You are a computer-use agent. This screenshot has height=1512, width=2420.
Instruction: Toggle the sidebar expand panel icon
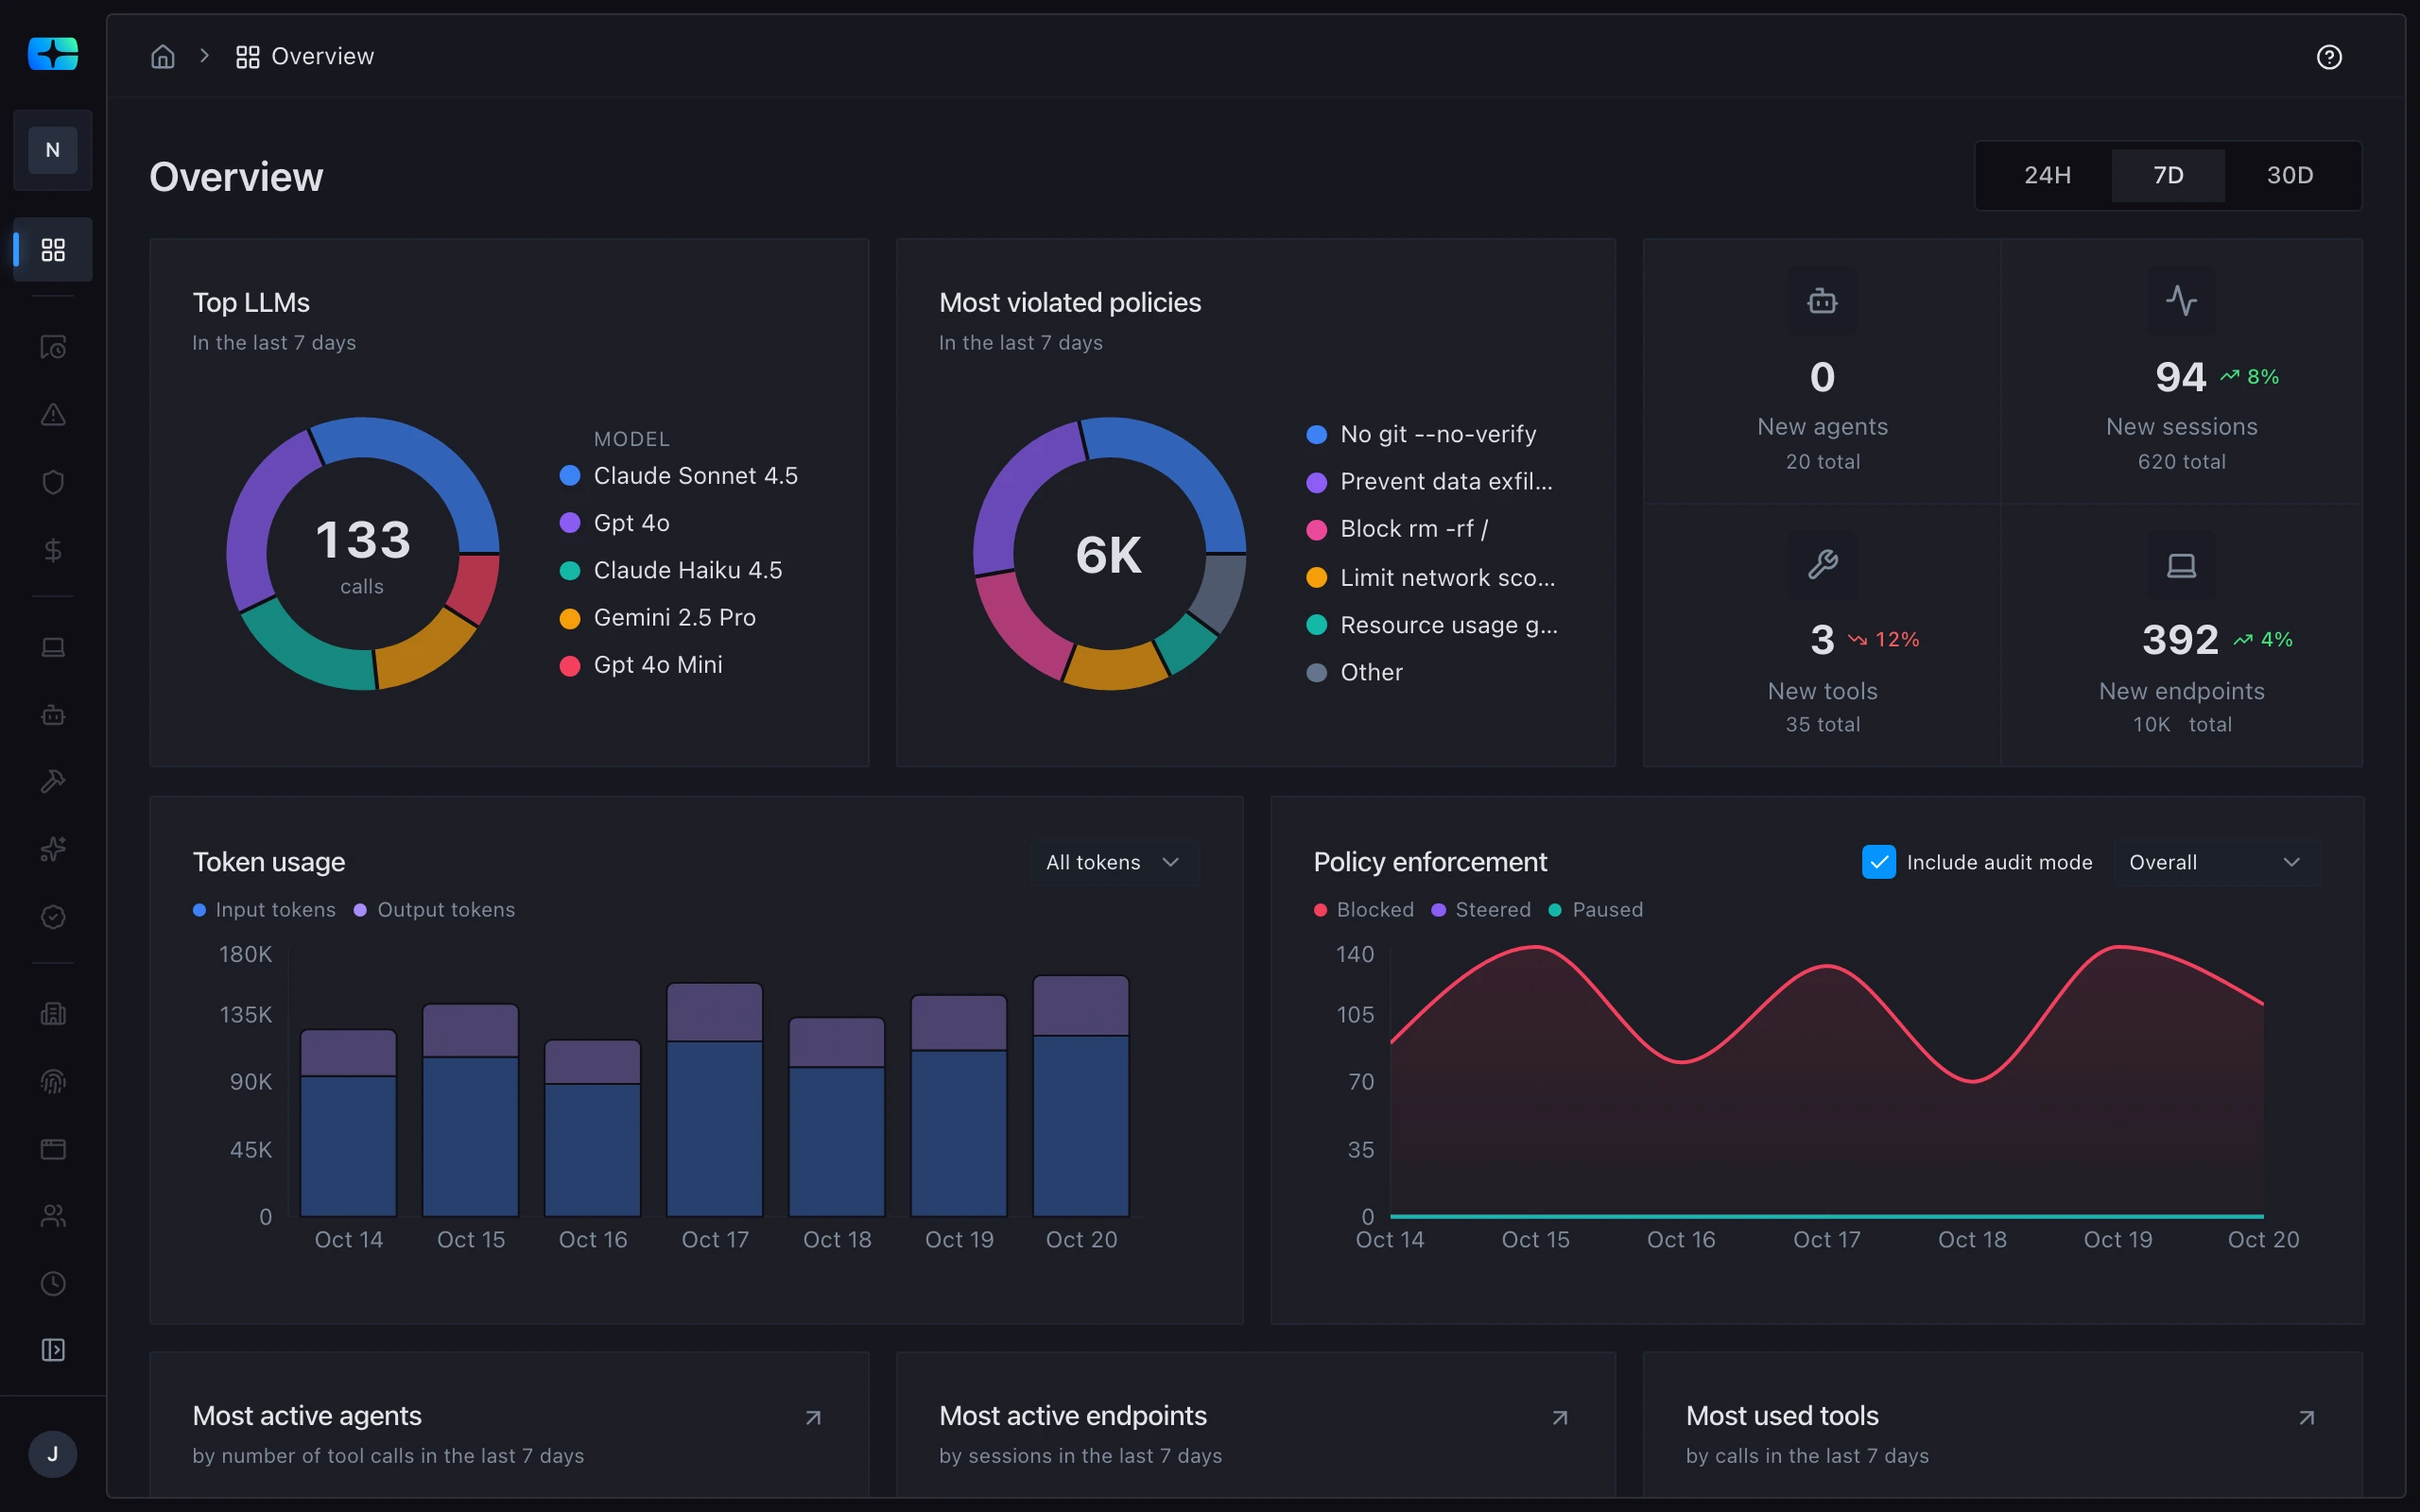[53, 1350]
